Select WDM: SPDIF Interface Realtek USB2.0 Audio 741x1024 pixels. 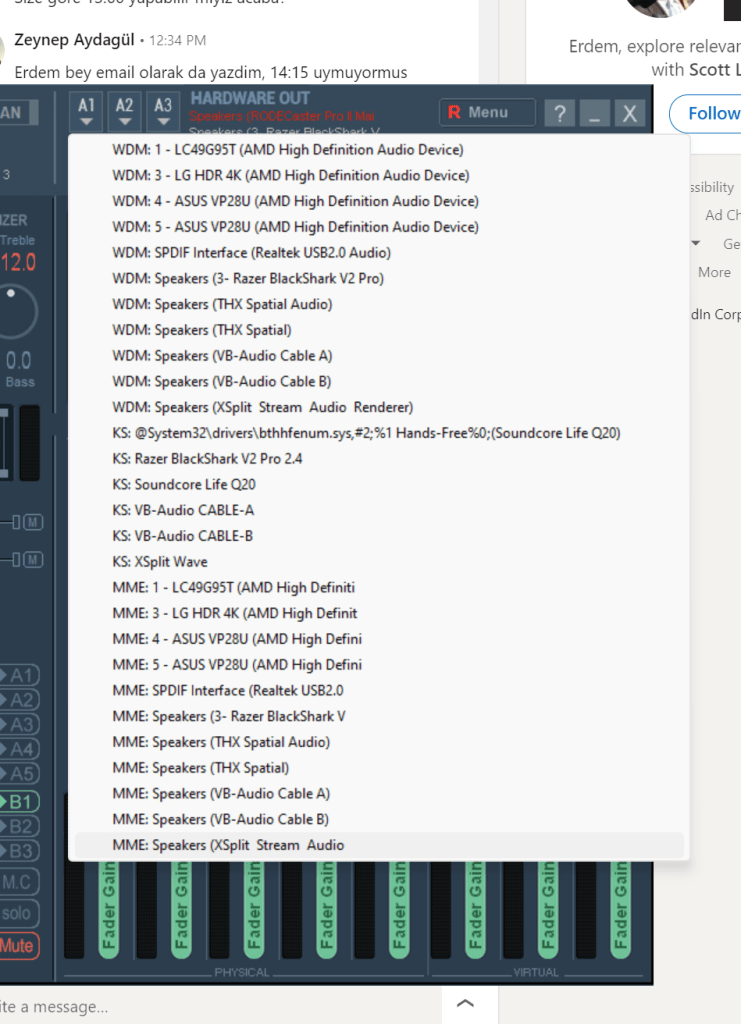point(379,253)
